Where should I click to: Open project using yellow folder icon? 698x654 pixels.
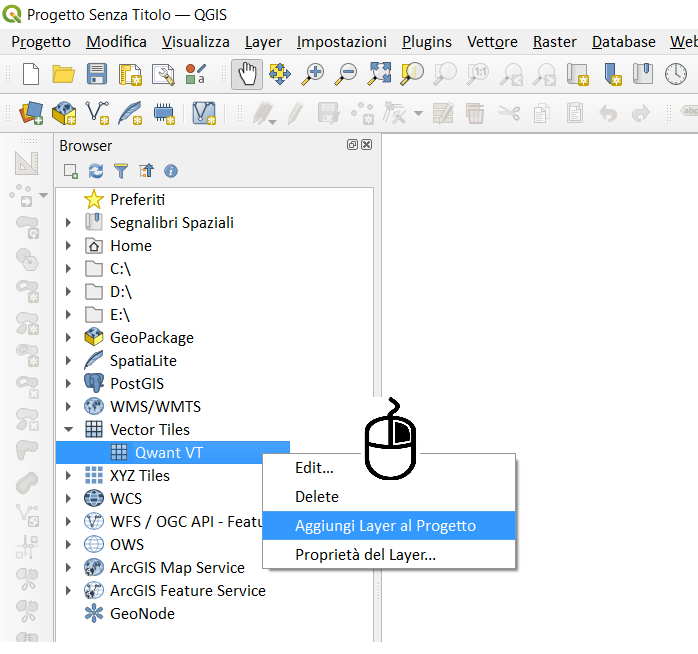pyautogui.click(x=64, y=74)
